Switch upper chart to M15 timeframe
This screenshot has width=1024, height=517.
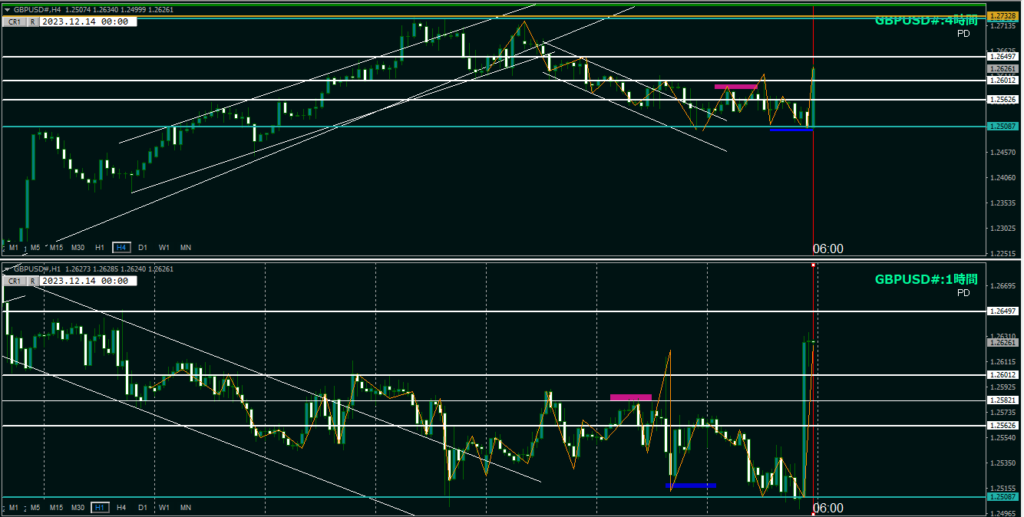point(56,247)
